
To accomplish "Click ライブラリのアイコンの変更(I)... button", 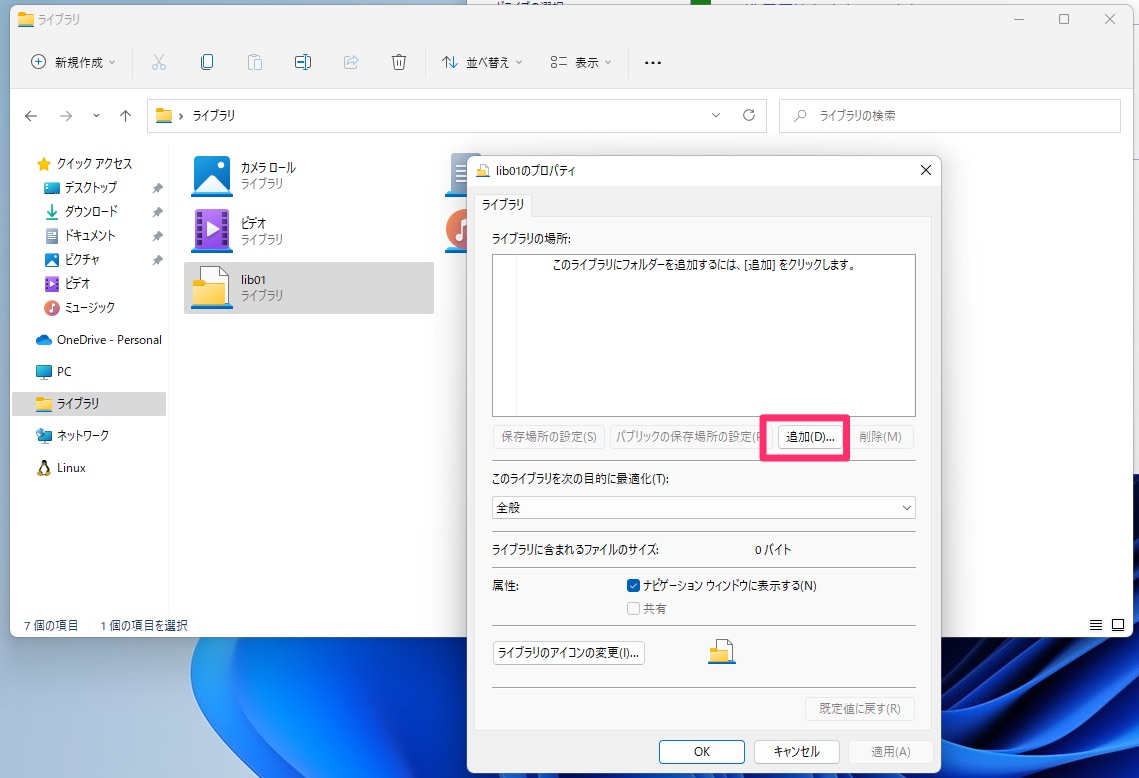I will tap(568, 652).
